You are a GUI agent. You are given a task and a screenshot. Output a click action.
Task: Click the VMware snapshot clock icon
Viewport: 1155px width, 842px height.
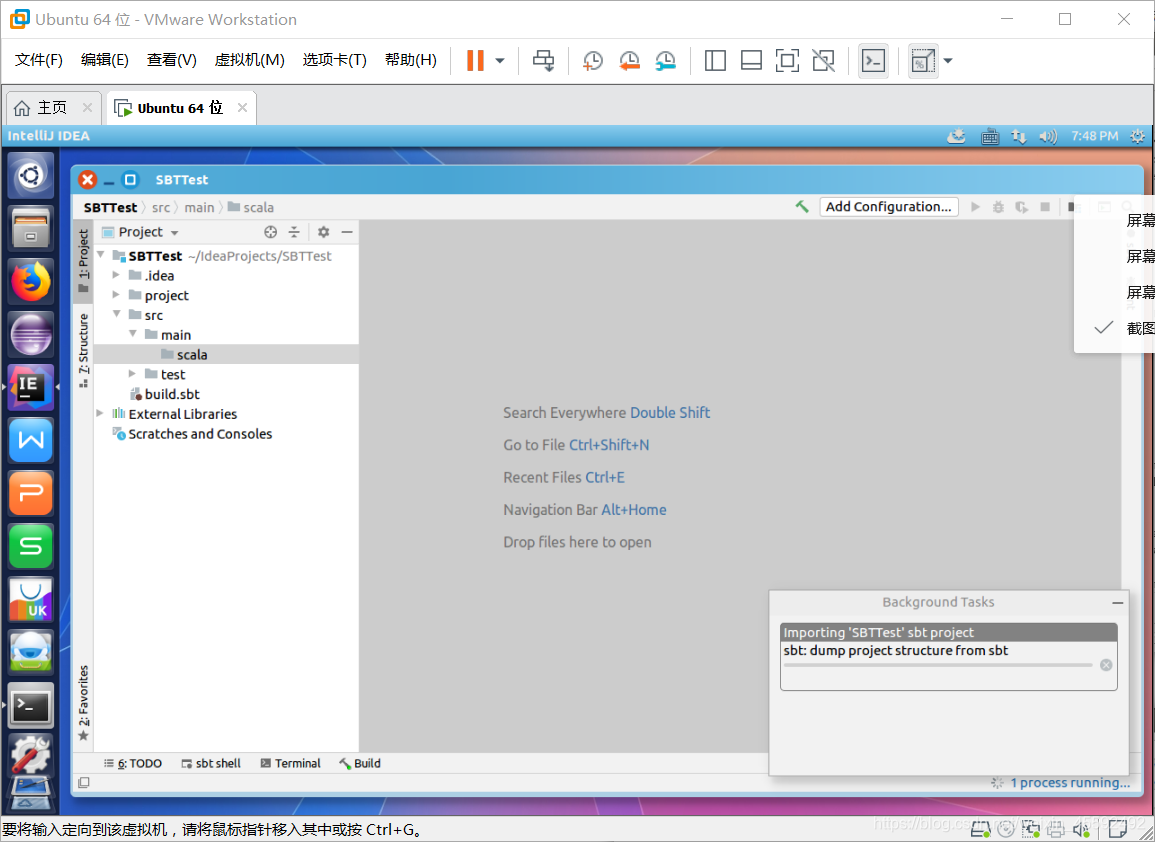(592, 60)
